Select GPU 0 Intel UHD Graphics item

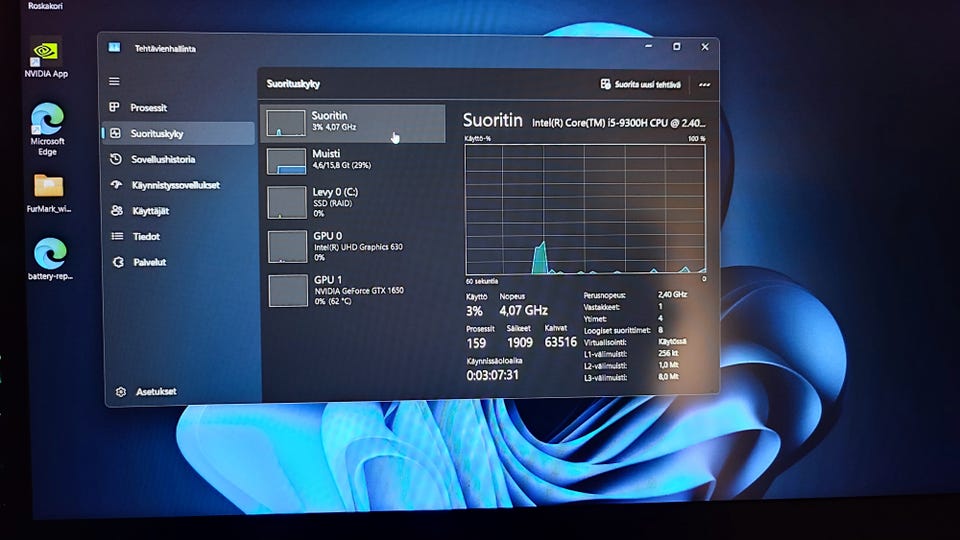coord(355,246)
